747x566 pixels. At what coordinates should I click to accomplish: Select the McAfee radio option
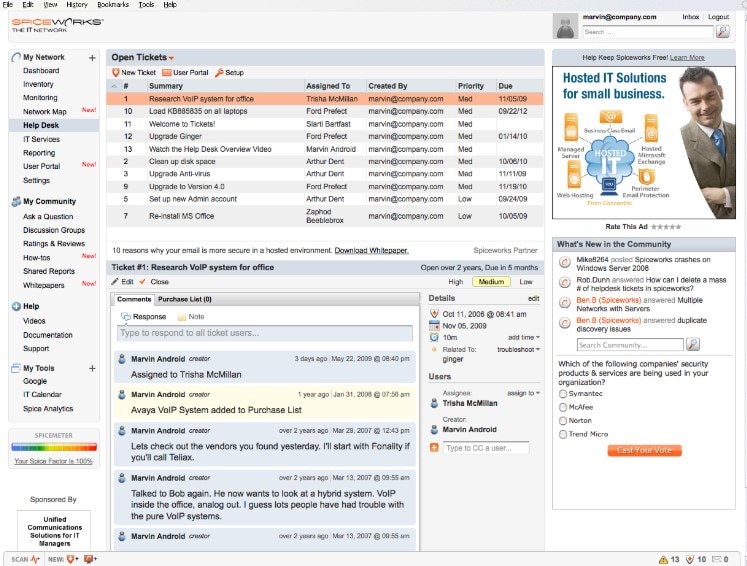563,407
